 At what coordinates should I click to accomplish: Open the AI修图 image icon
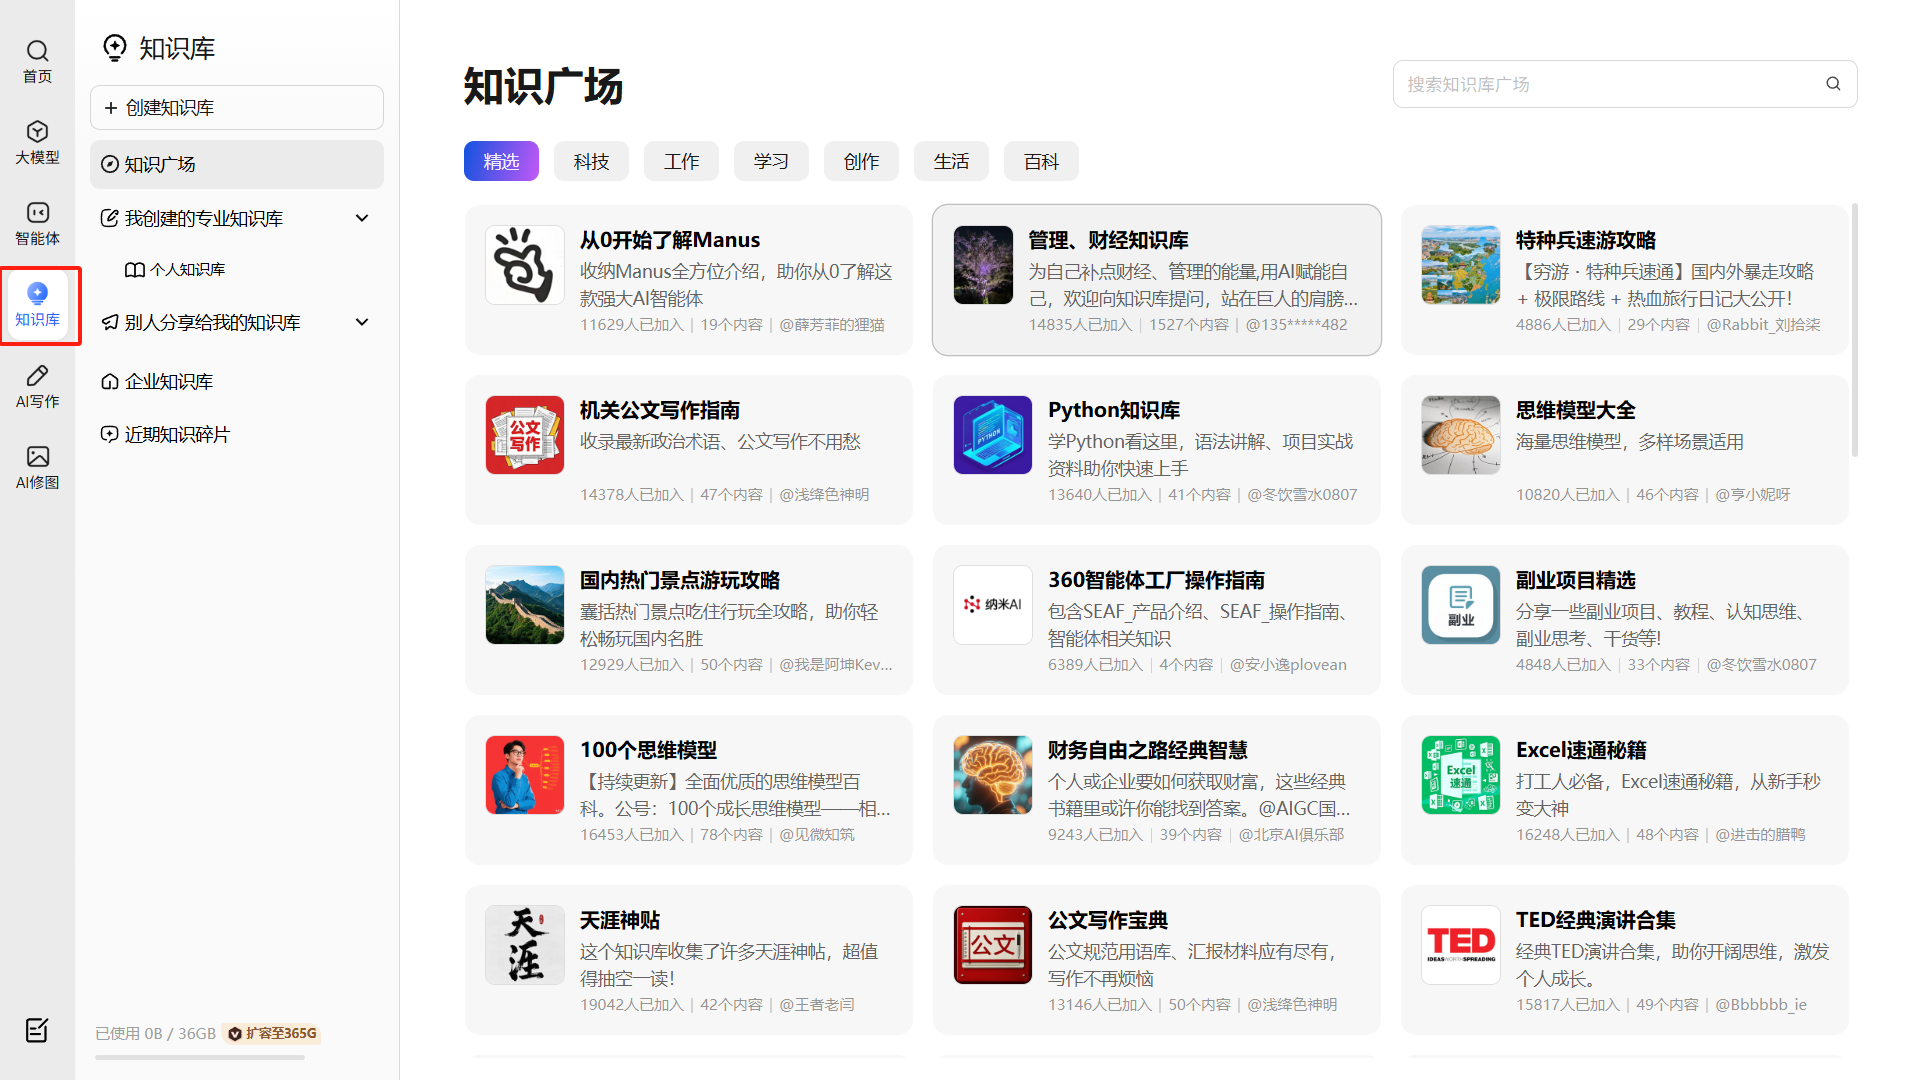pyautogui.click(x=37, y=457)
